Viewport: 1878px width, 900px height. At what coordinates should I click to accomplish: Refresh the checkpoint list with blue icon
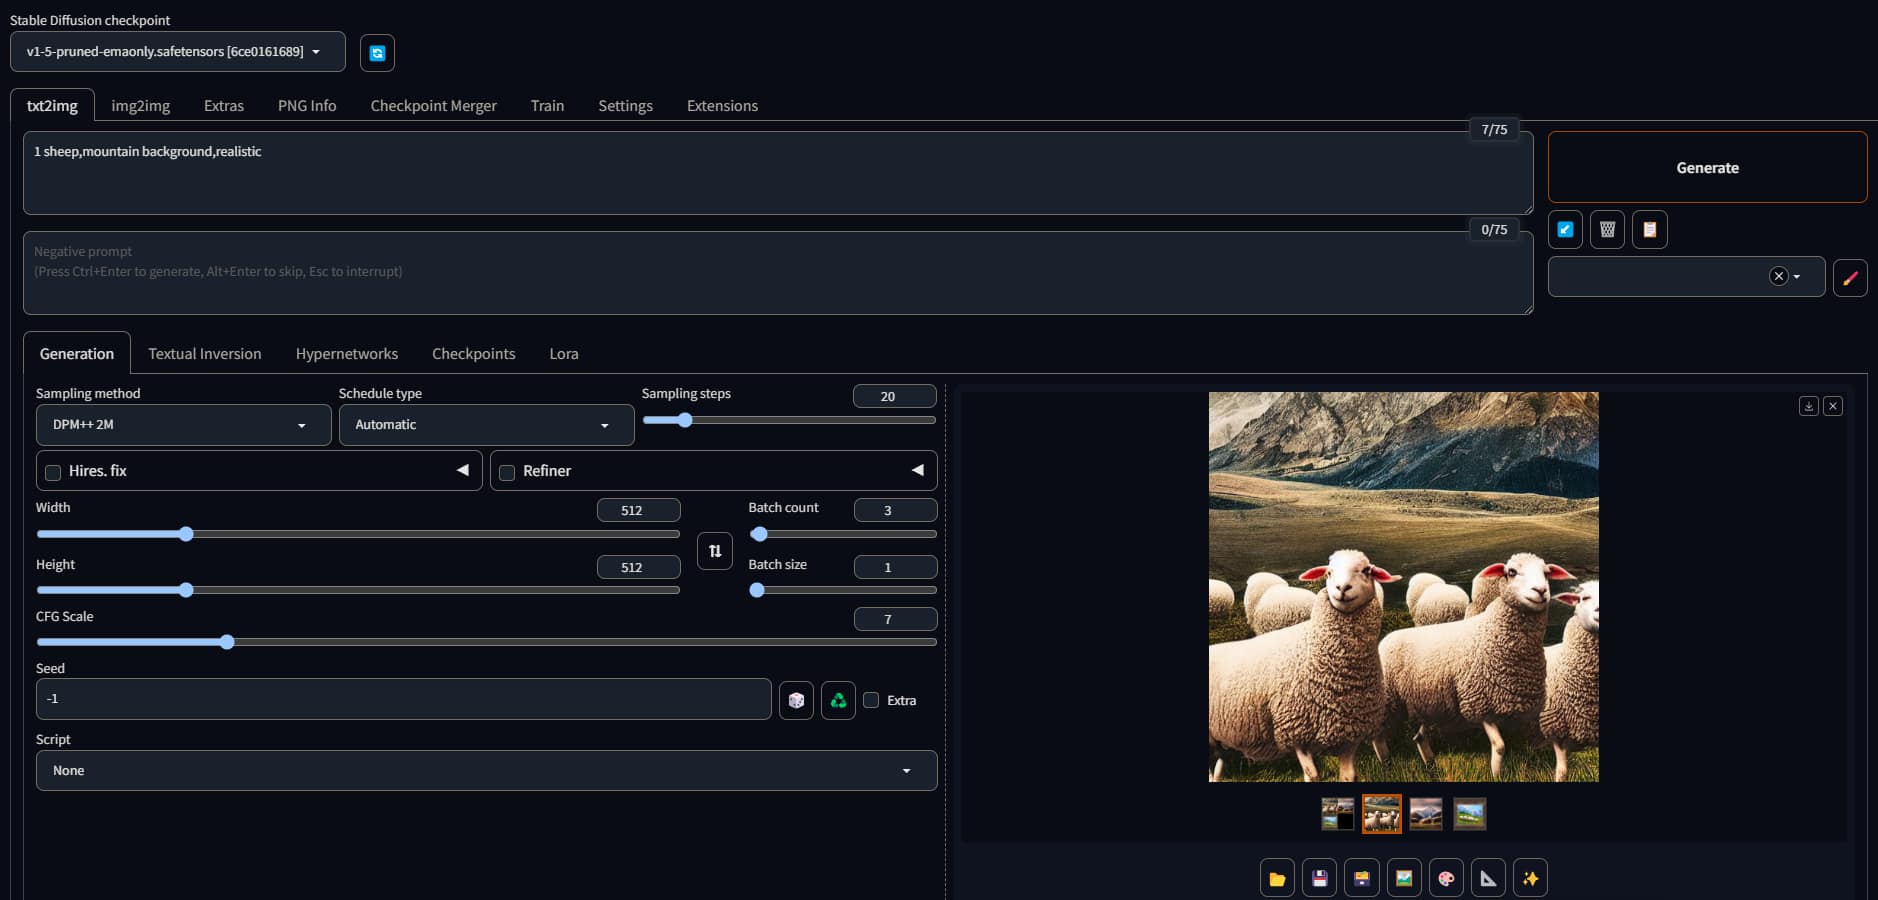tap(377, 53)
